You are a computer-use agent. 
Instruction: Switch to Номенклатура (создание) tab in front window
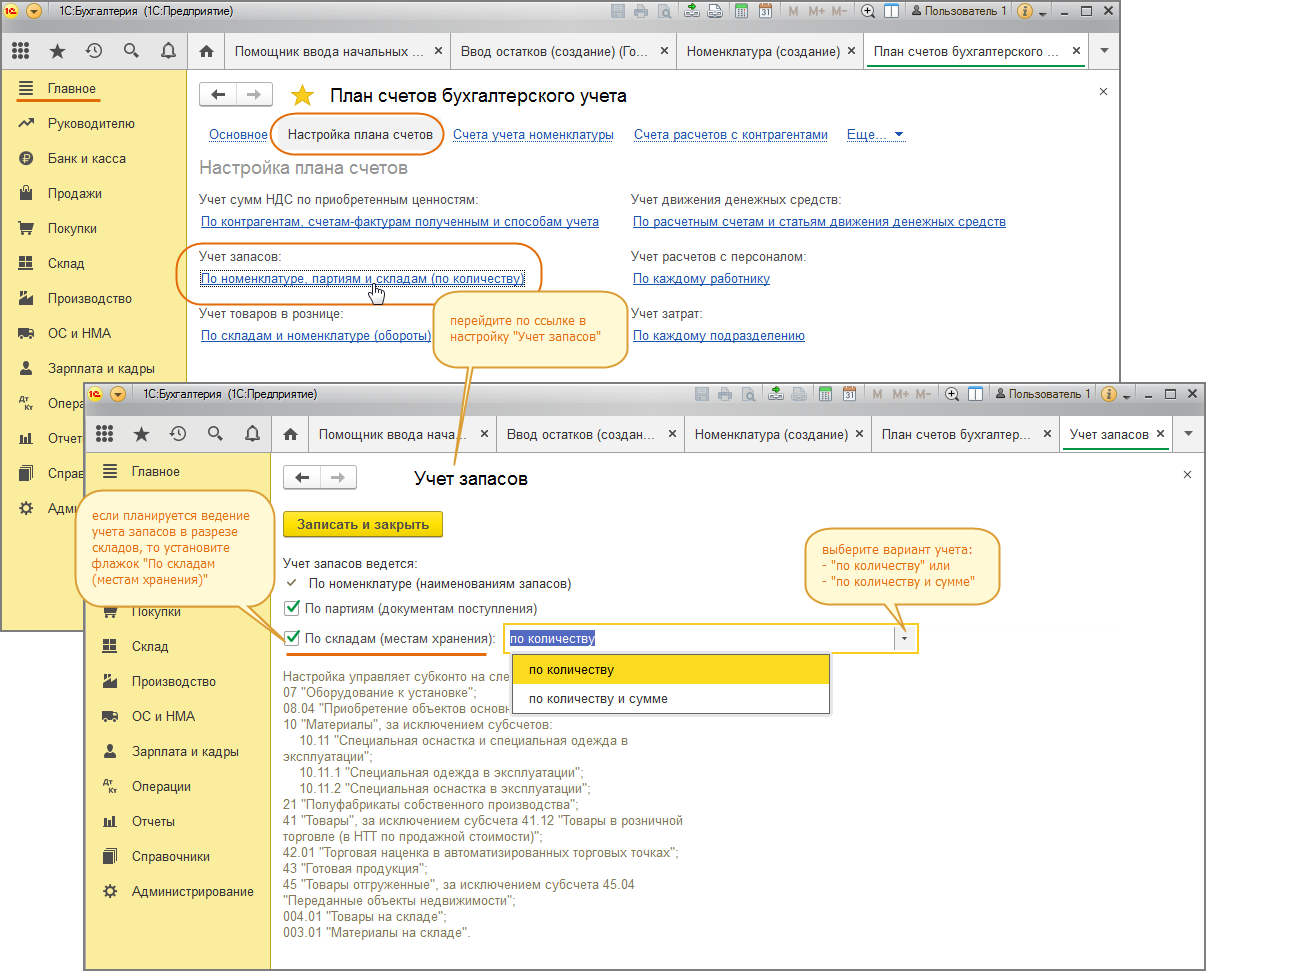(x=770, y=434)
